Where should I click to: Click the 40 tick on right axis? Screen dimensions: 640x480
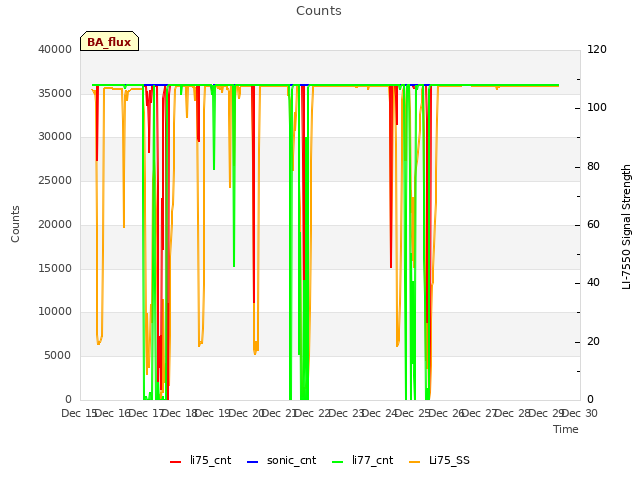(x=593, y=282)
